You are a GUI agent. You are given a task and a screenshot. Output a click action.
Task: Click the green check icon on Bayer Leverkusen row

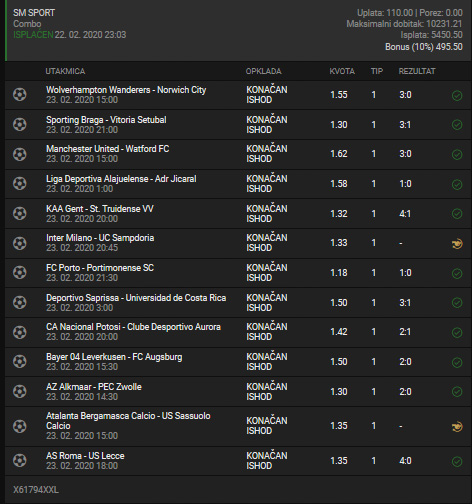coord(457,362)
